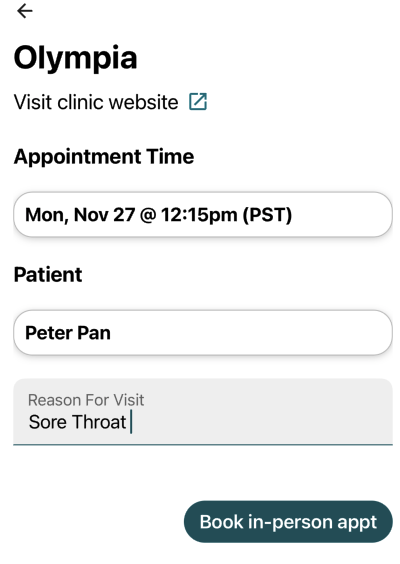
Task: Change the Peter Pan patient selection
Action: 203,333
